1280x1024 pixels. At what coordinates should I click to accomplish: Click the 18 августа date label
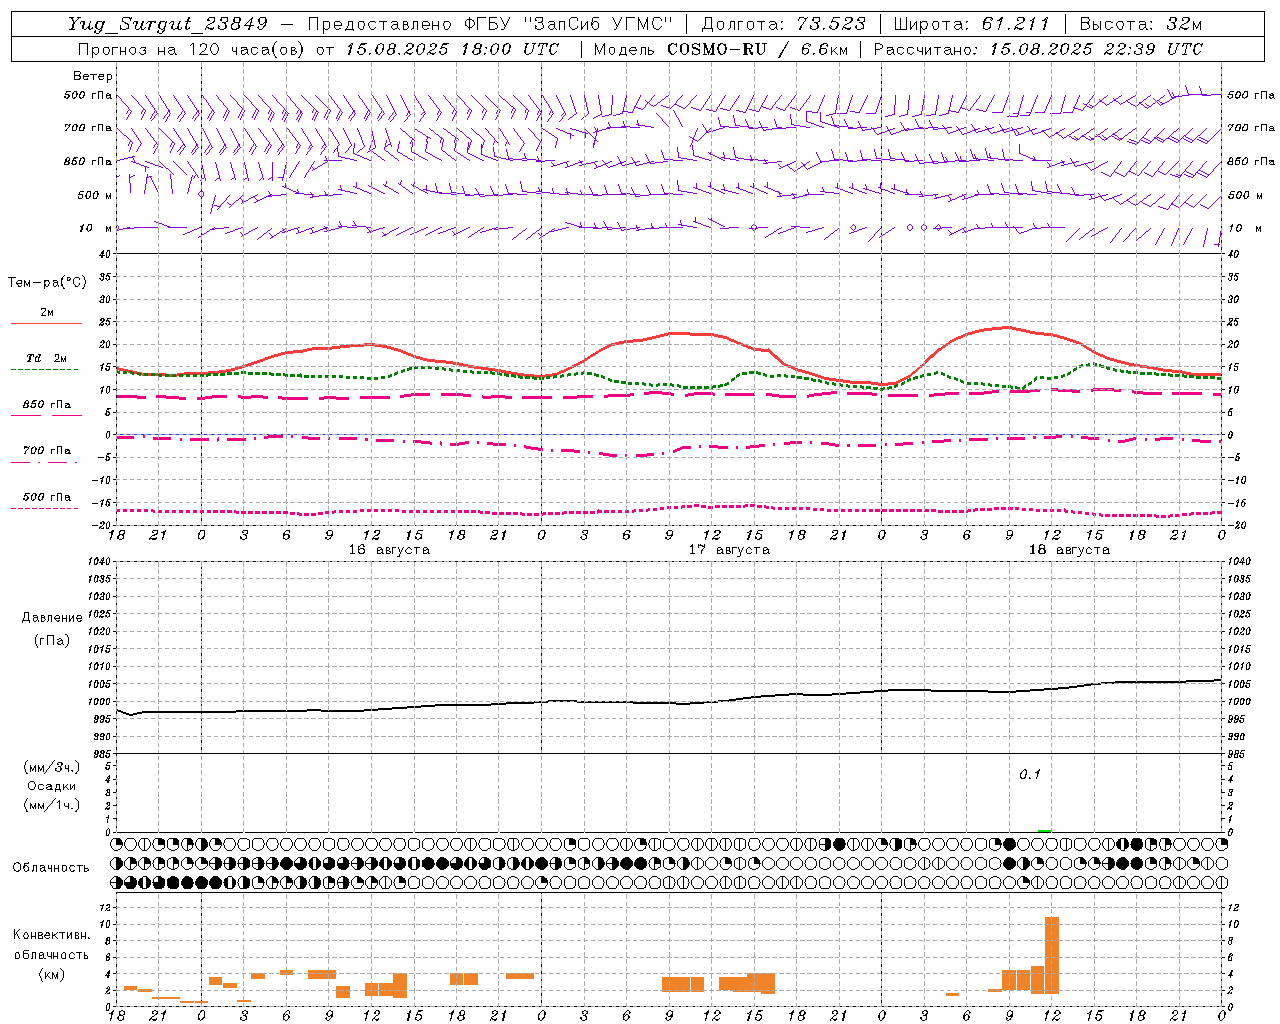pos(1069,550)
